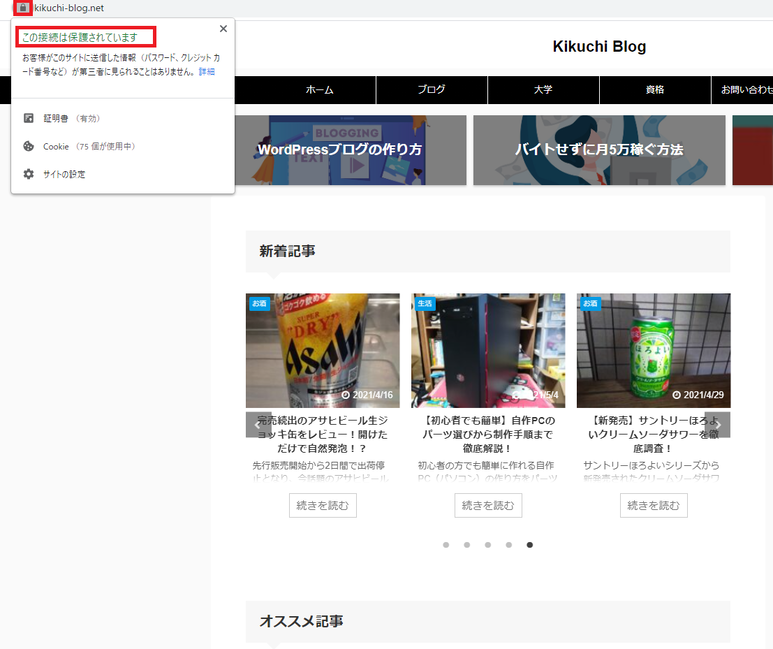Open the 資格 nav tab
Screen dimensions: 773x649
pos(655,90)
